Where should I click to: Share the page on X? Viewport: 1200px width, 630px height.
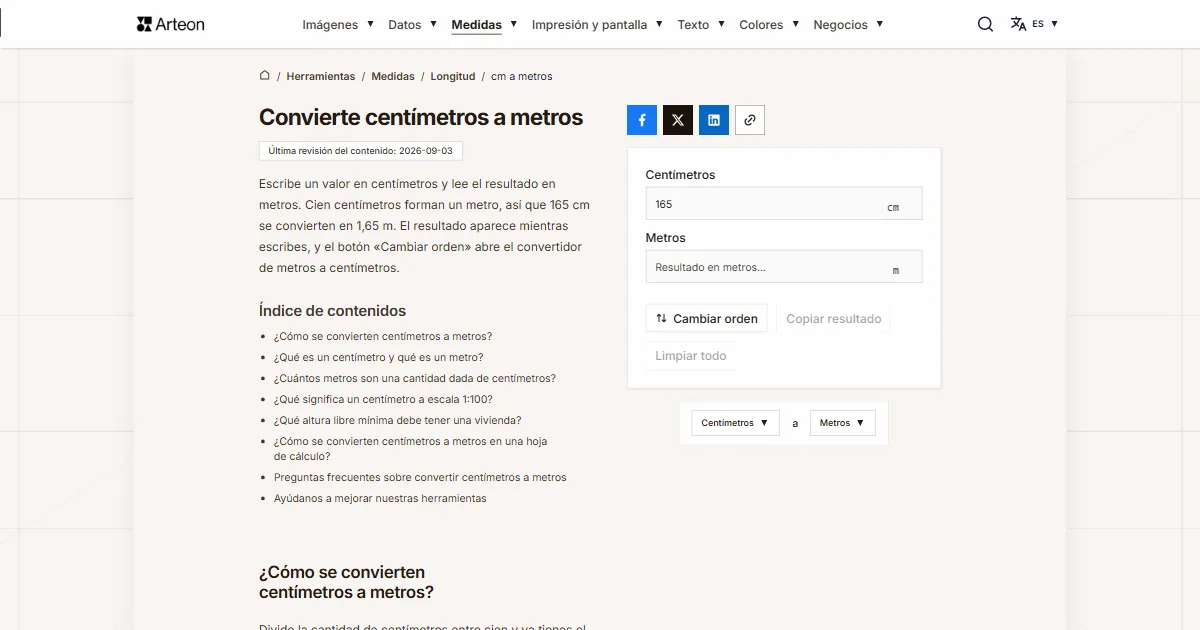point(678,120)
